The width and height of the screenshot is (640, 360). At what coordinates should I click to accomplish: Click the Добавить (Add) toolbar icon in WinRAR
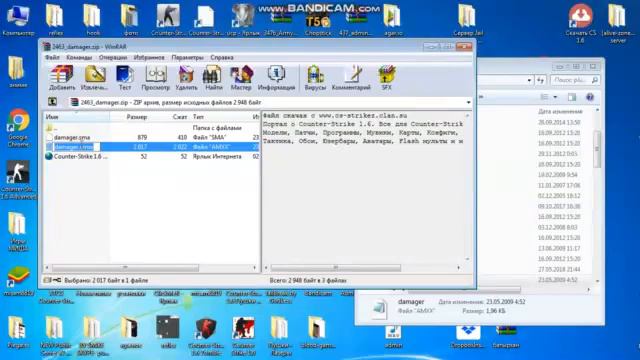pos(62,78)
